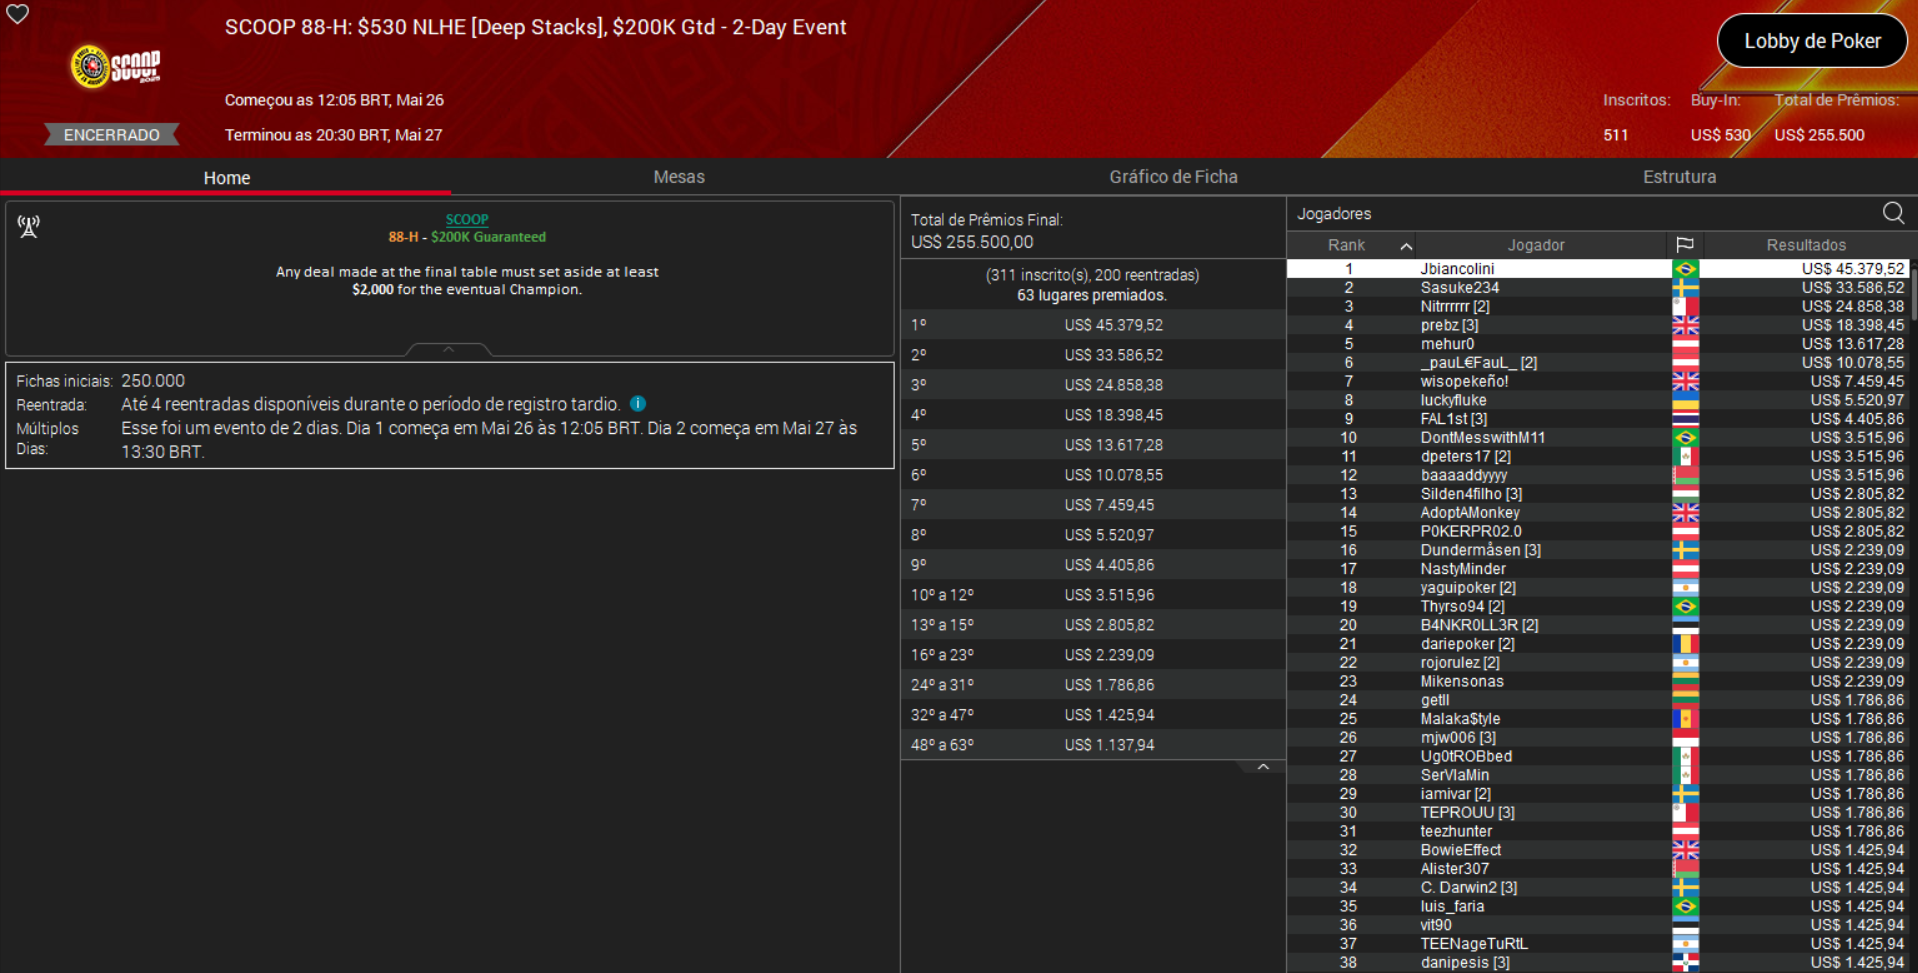Select player row P0KERPR02.0
This screenshot has height=973, width=1918.
(1597, 532)
